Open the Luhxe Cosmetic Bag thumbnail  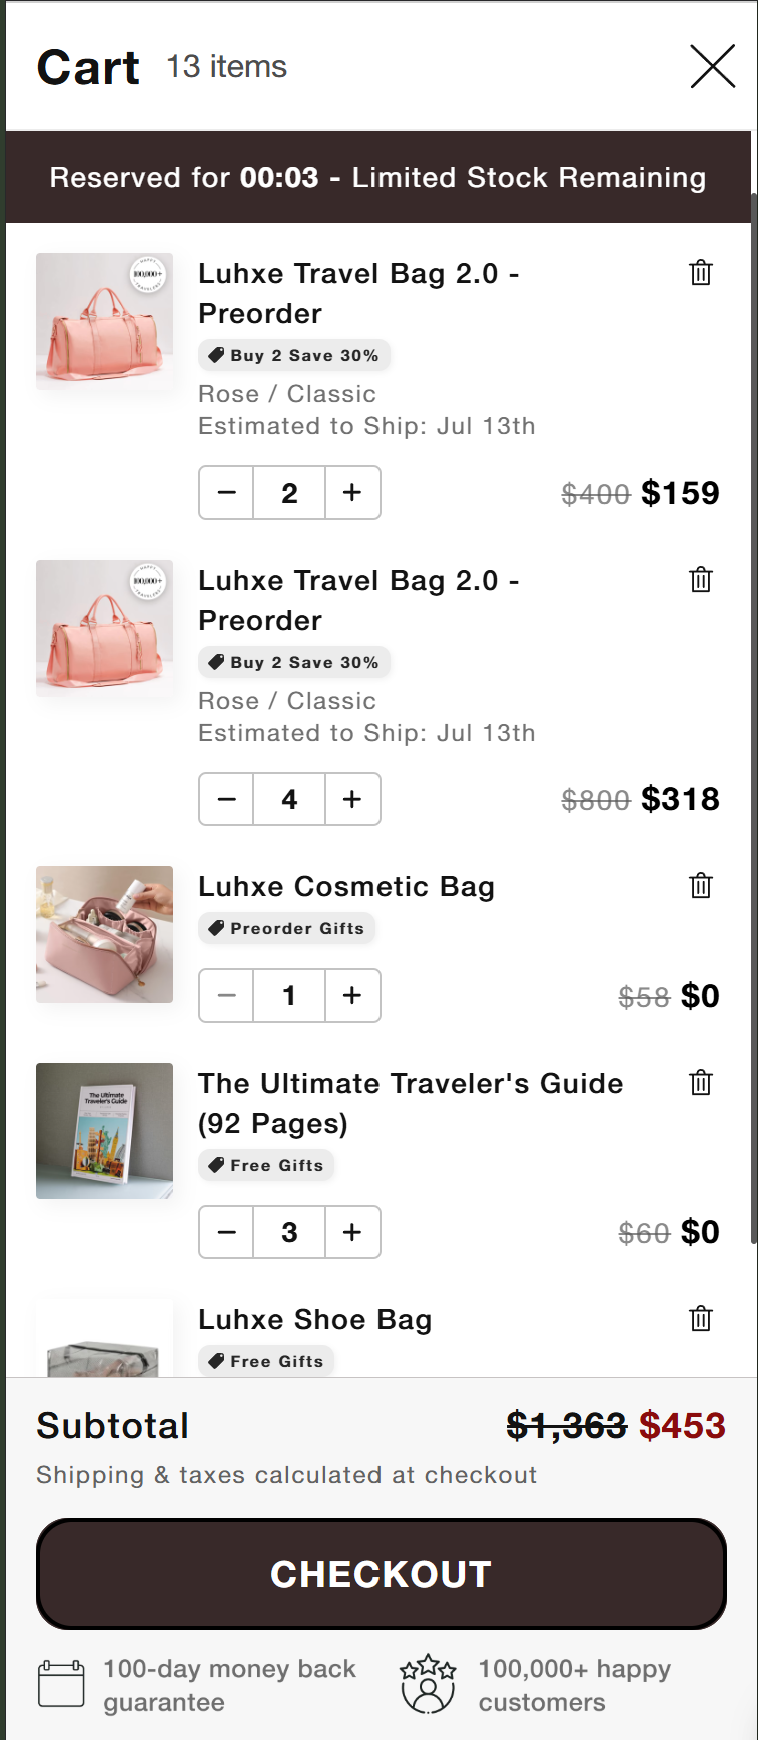[x=104, y=934]
